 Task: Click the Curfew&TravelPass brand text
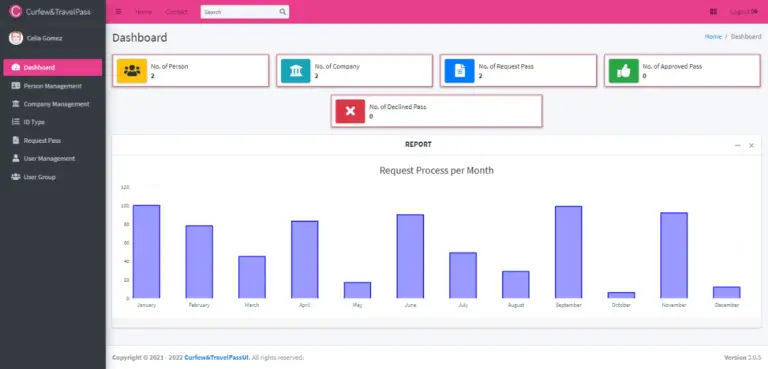coord(58,12)
